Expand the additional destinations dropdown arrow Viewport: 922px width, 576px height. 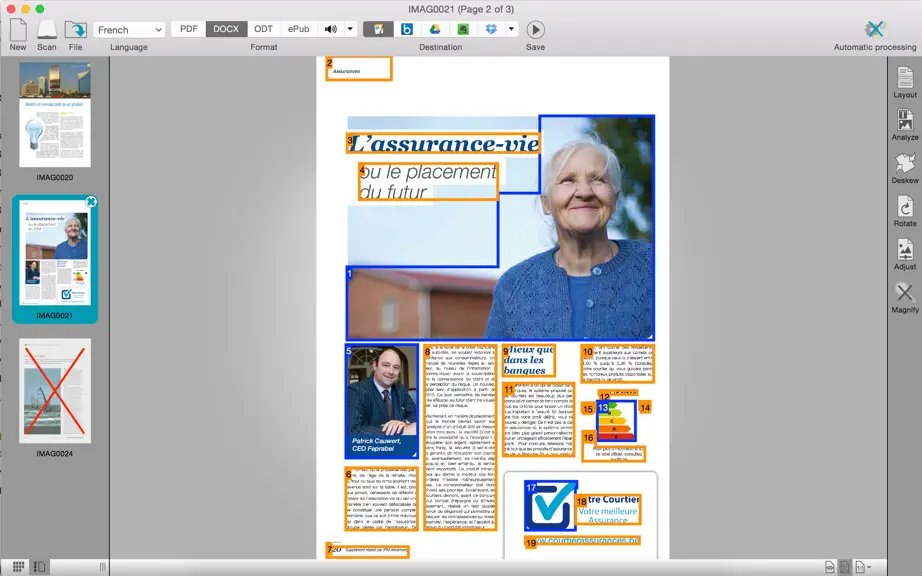(511, 29)
